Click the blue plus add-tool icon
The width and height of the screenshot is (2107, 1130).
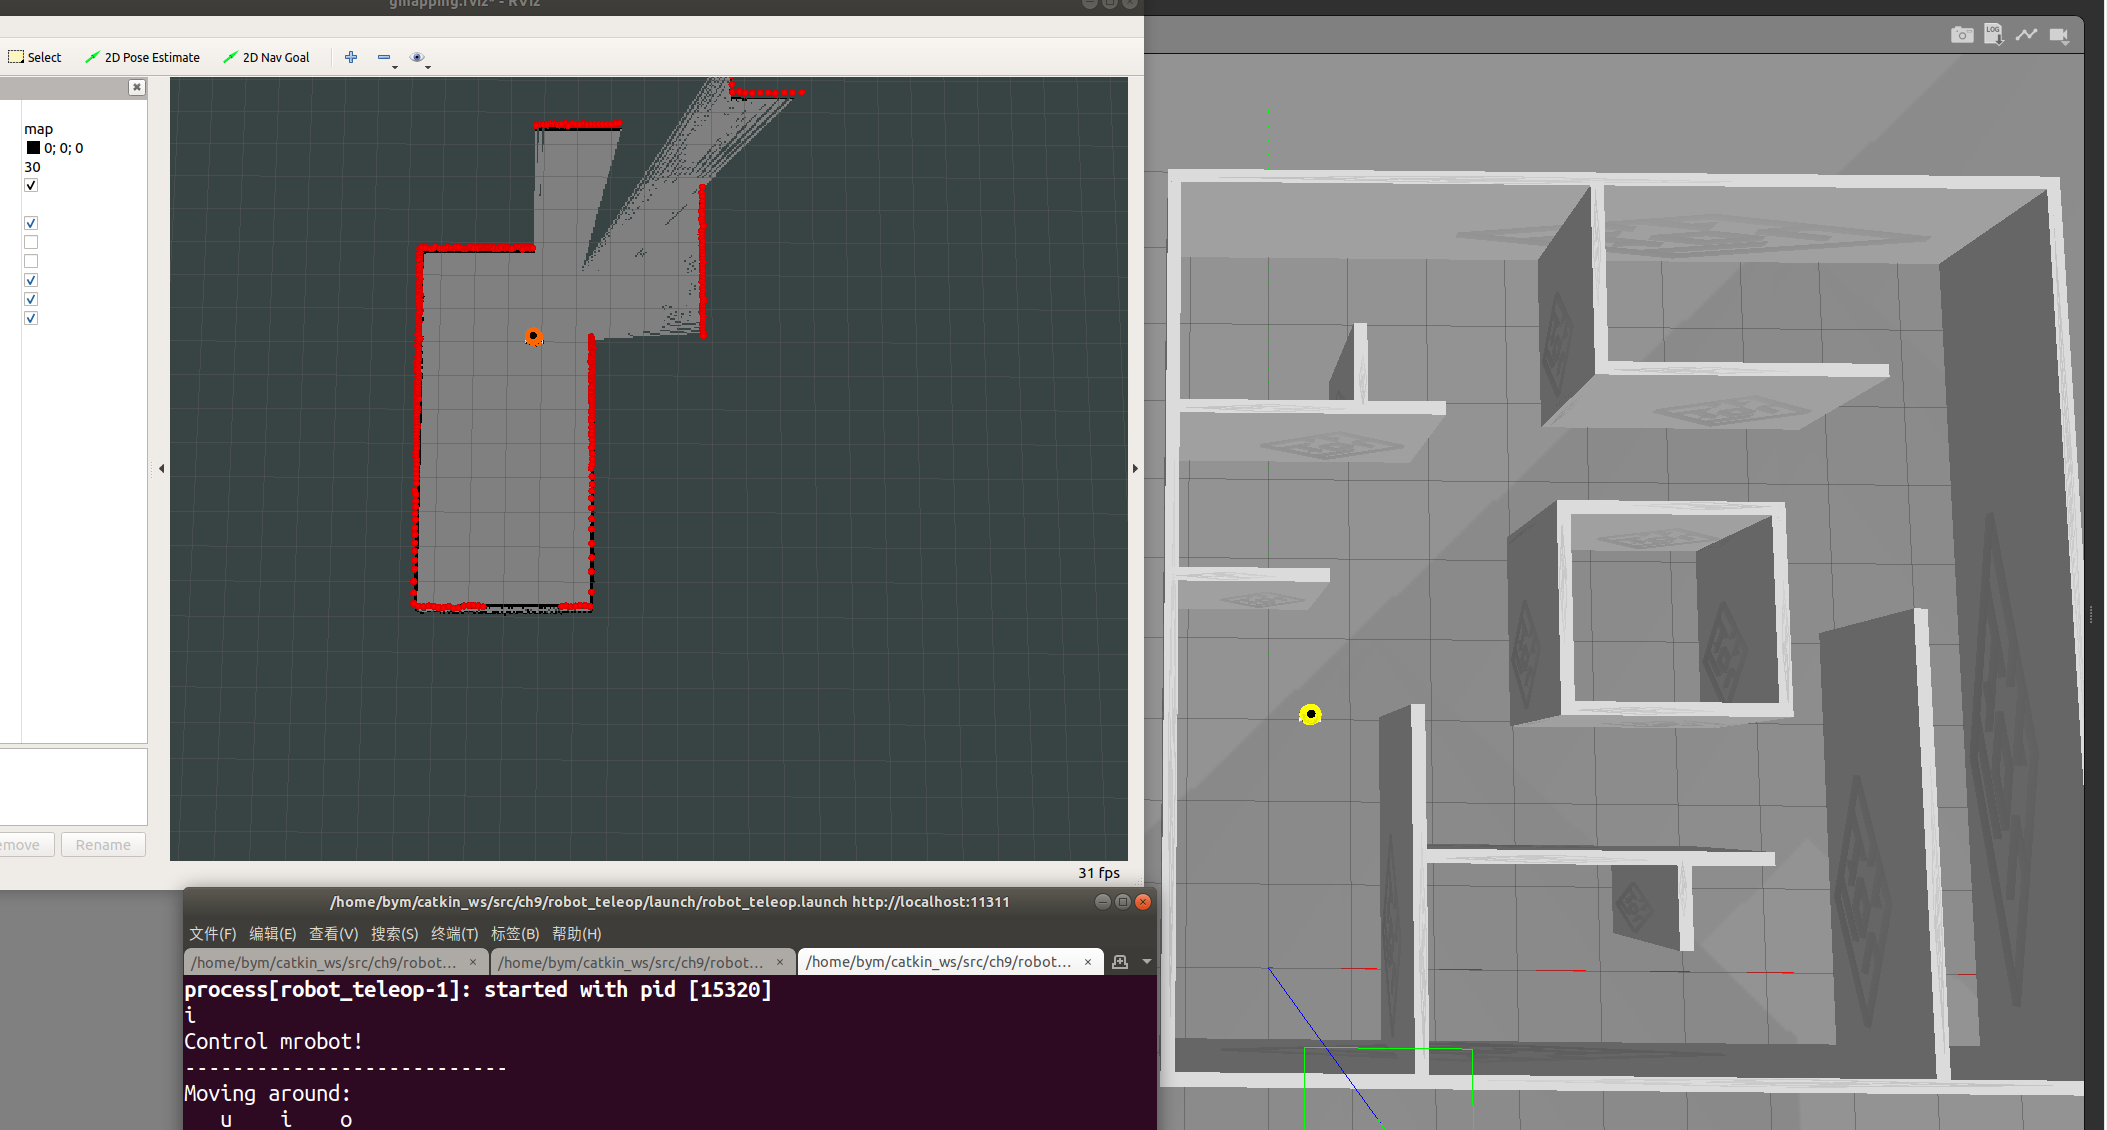tap(351, 57)
